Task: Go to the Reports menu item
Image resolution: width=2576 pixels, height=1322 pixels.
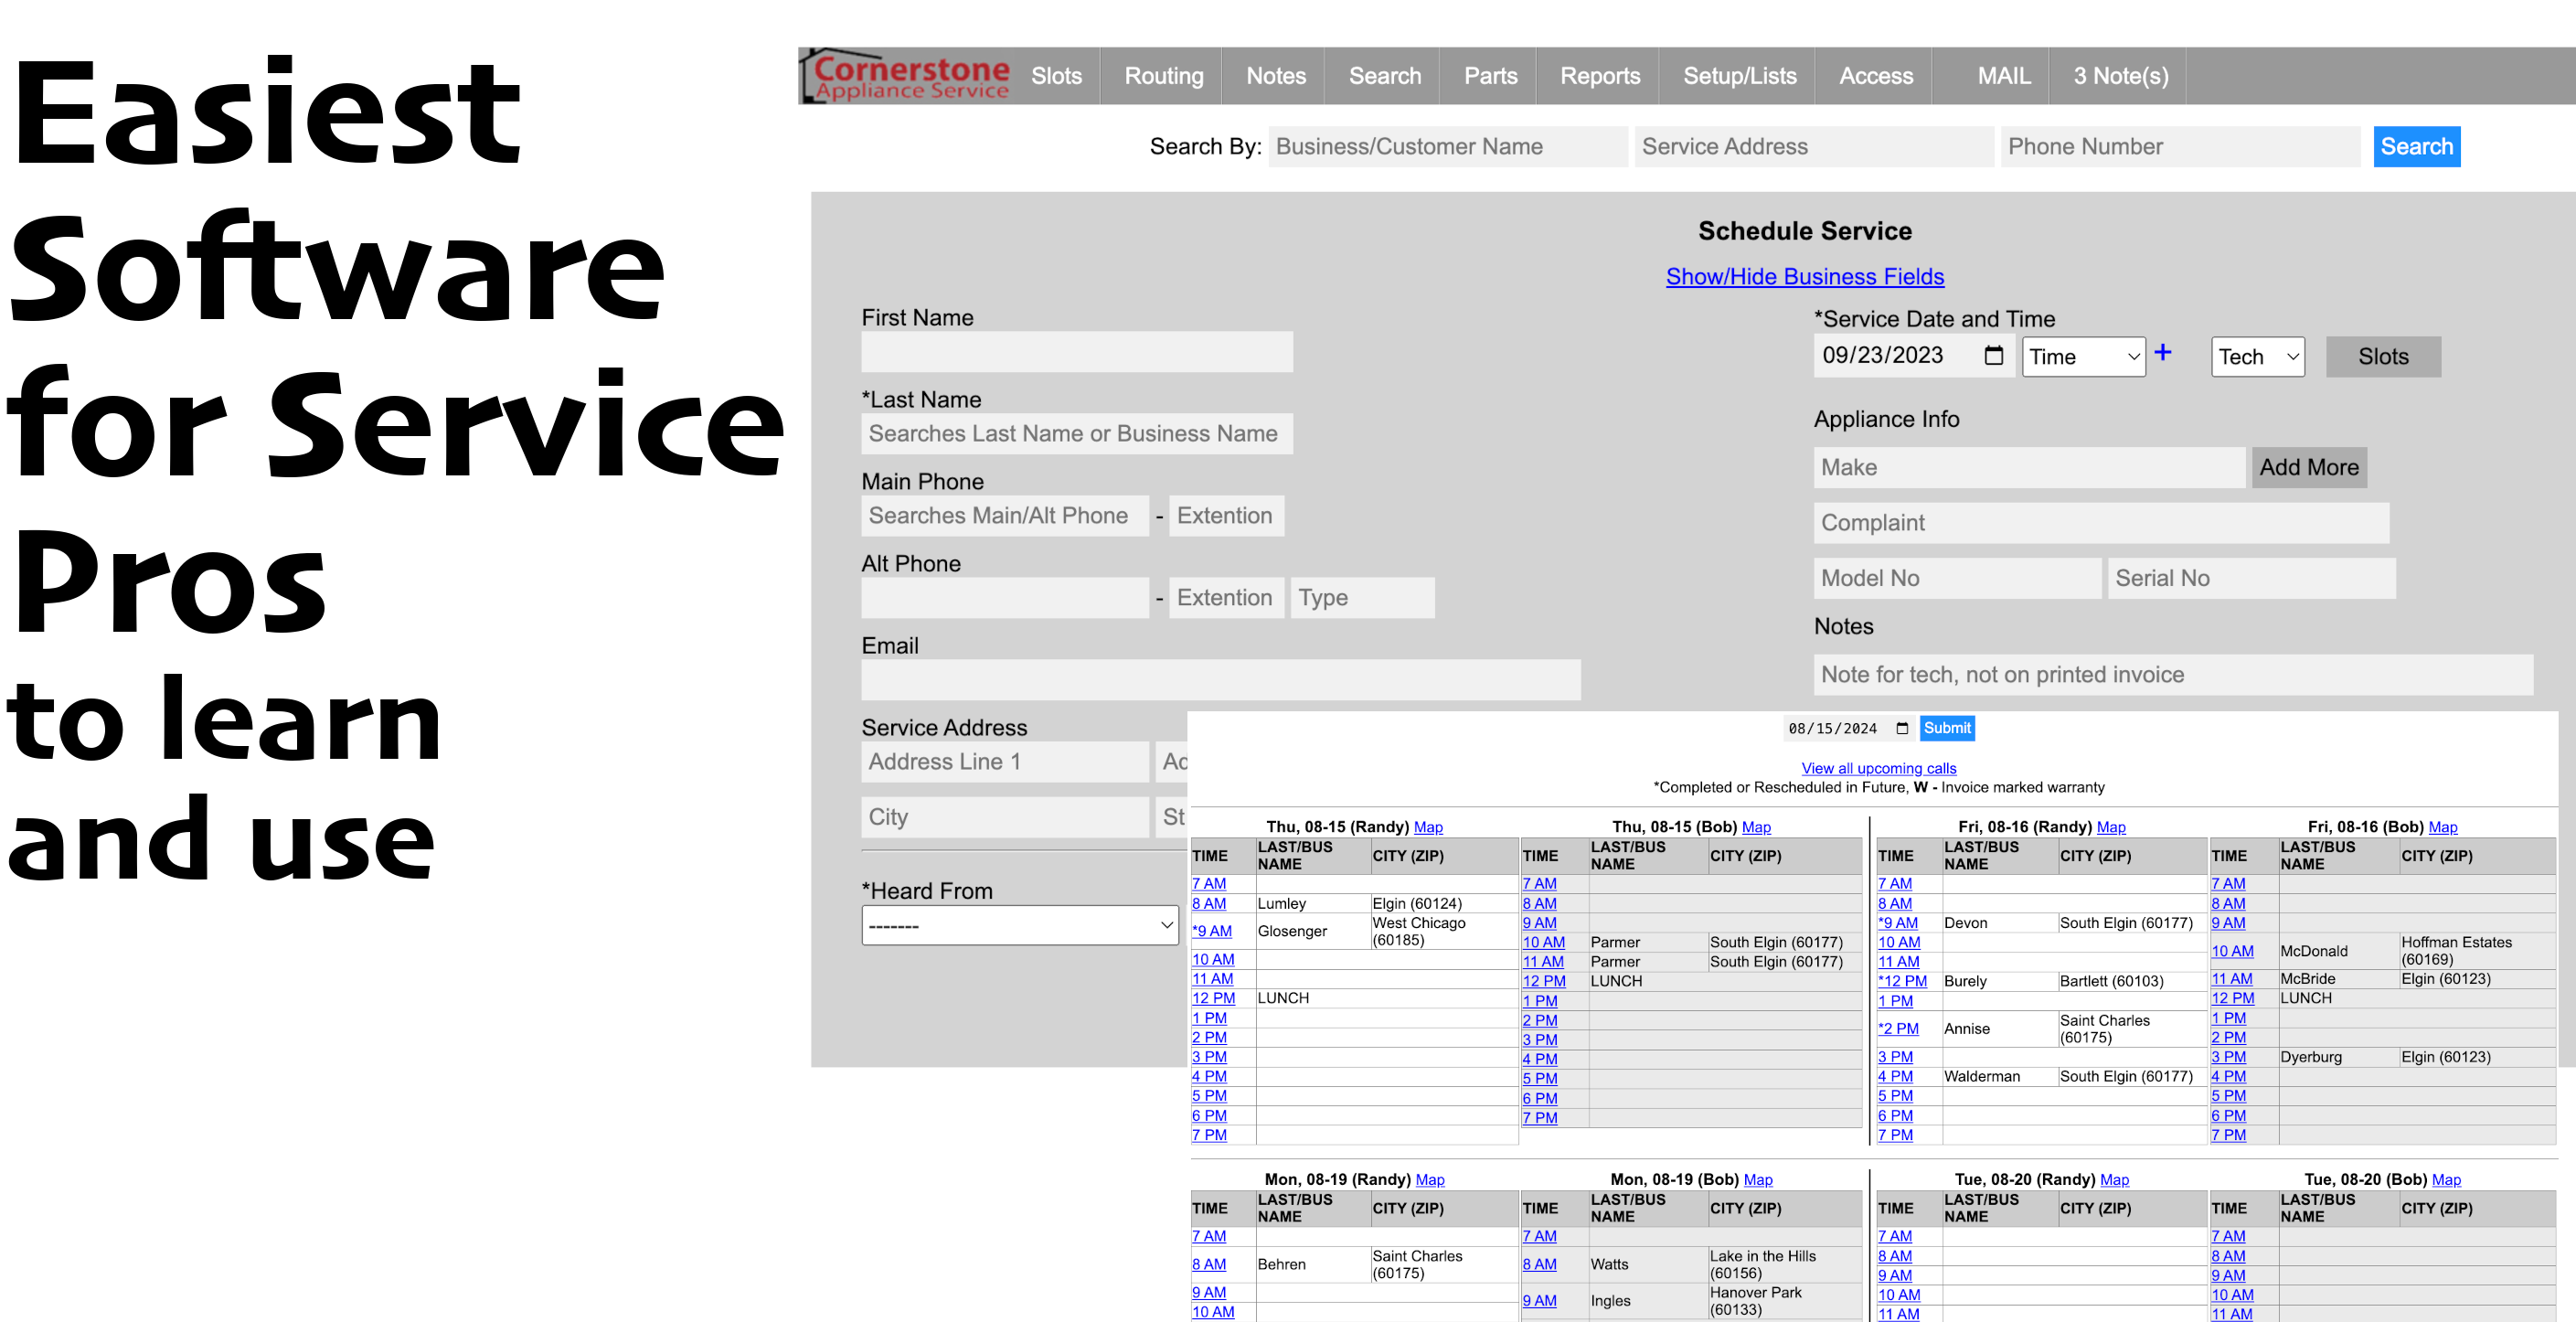Action: (1599, 76)
